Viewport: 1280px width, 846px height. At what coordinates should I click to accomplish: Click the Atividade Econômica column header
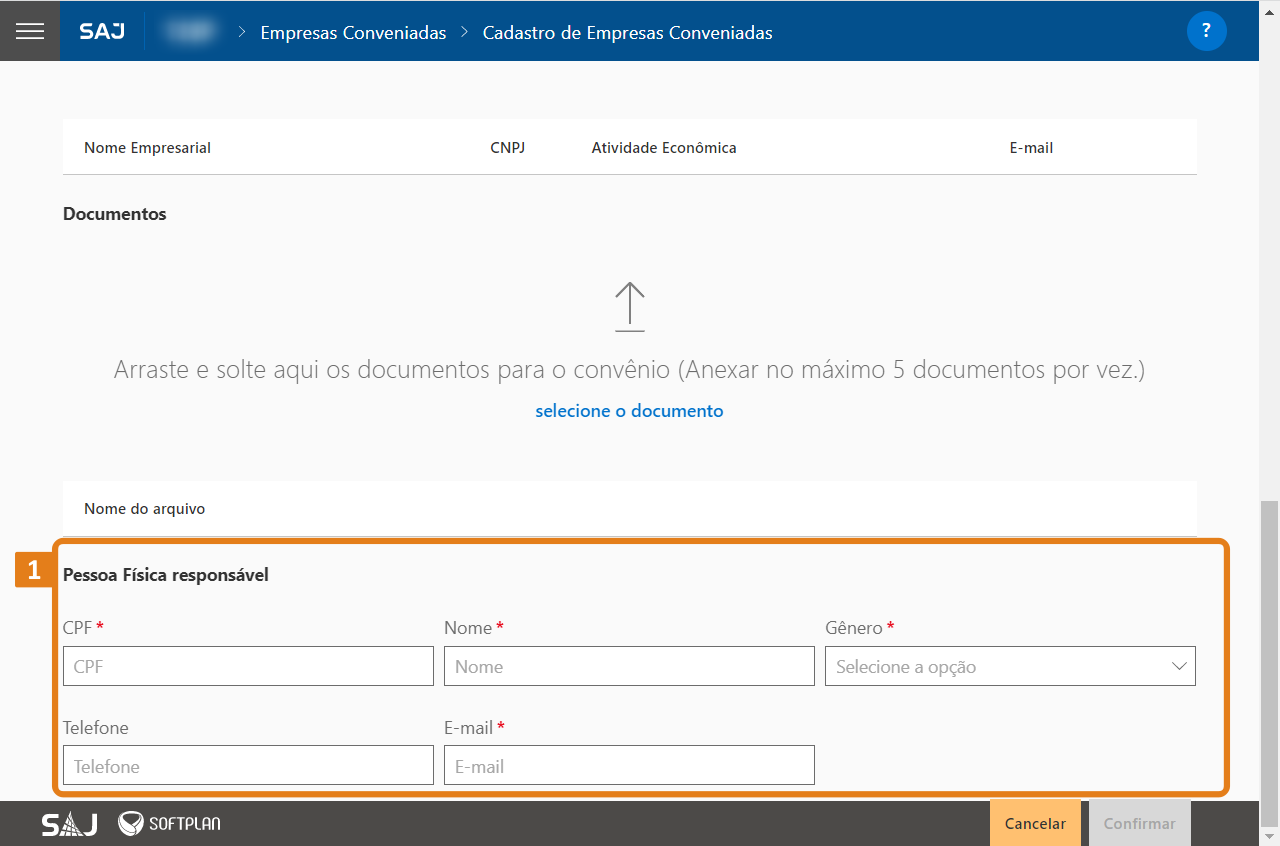[x=664, y=148]
